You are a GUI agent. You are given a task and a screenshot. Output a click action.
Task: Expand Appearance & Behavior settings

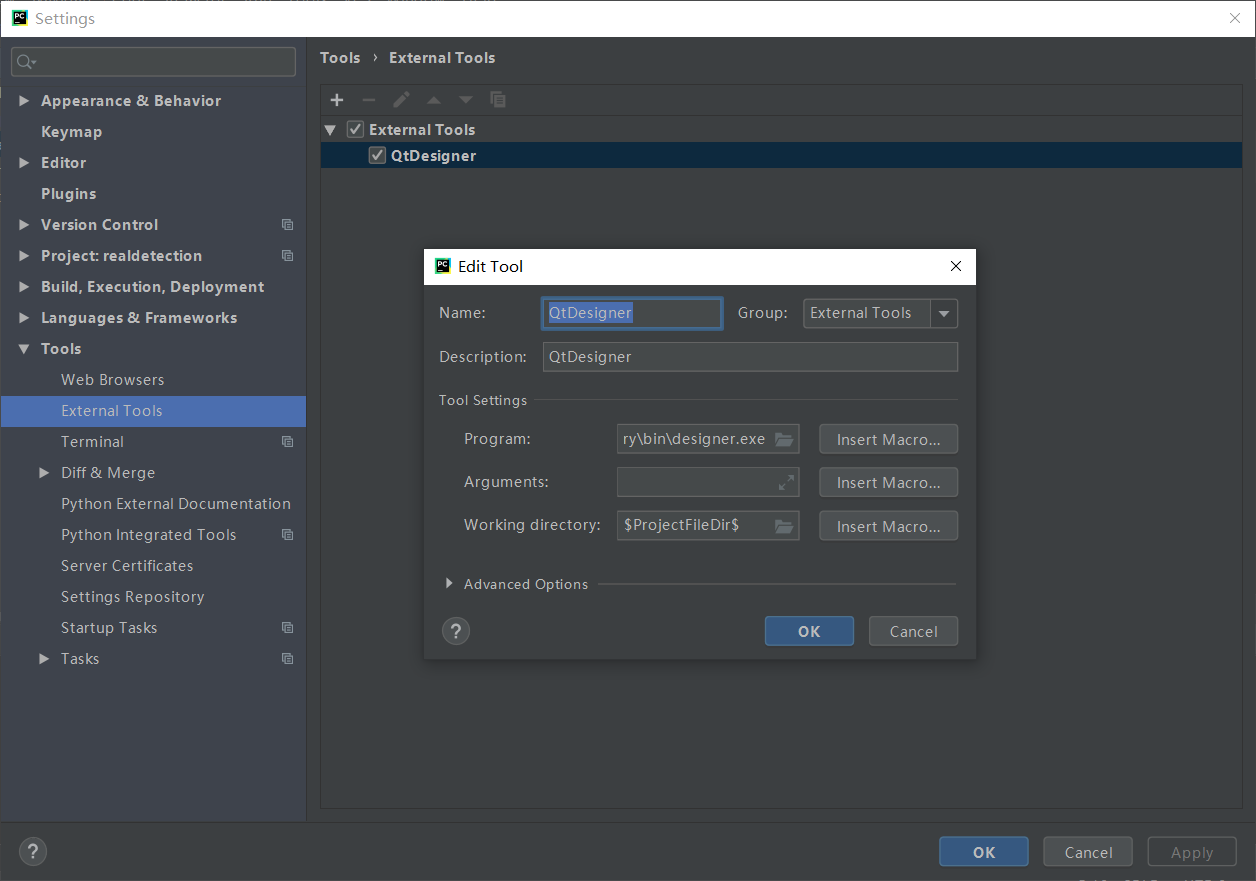point(24,101)
